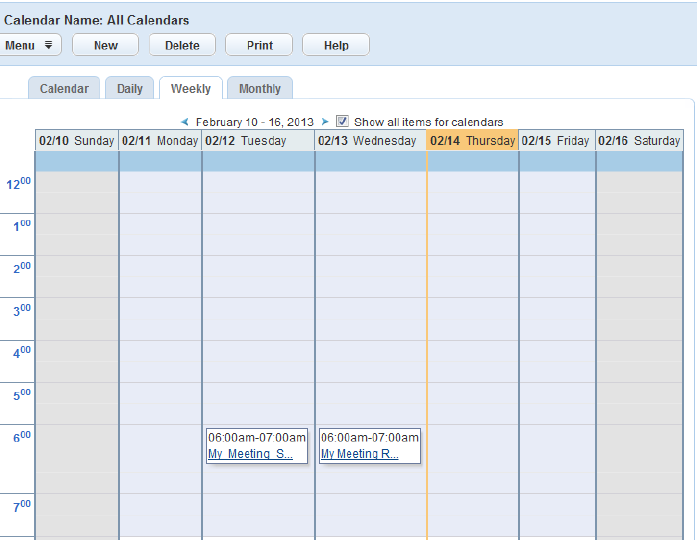This screenshot has width=697, height=540.
Task: Click the Delete button
Action: pos(182,45)
